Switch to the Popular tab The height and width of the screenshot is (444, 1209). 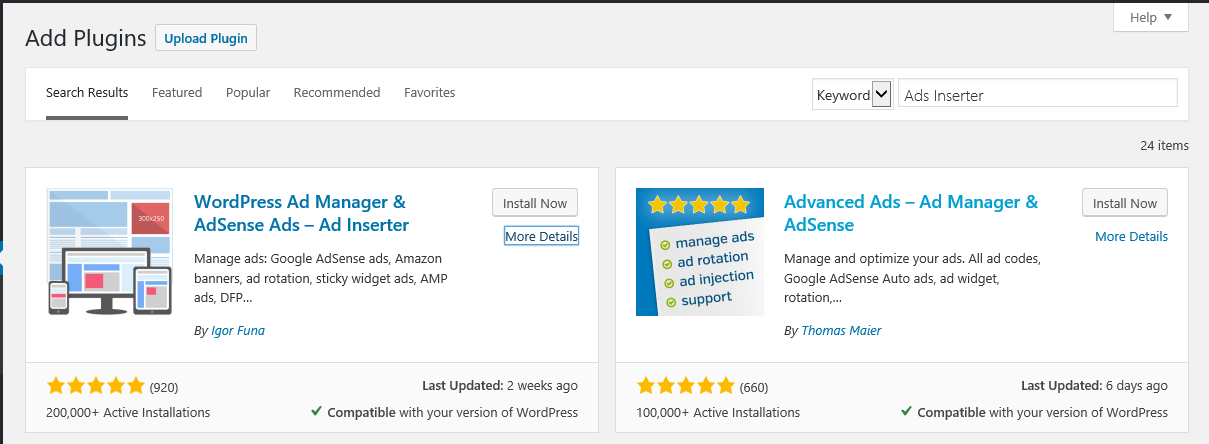[x=248, y=93]
